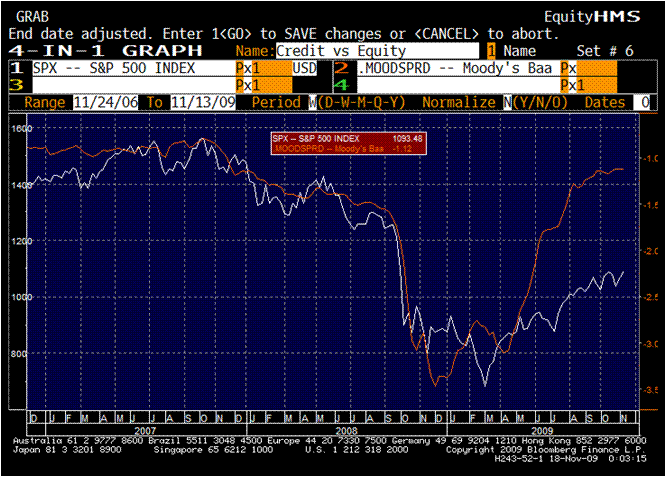
Task: Click the 1400 left axis label
Action: (21, 185)
